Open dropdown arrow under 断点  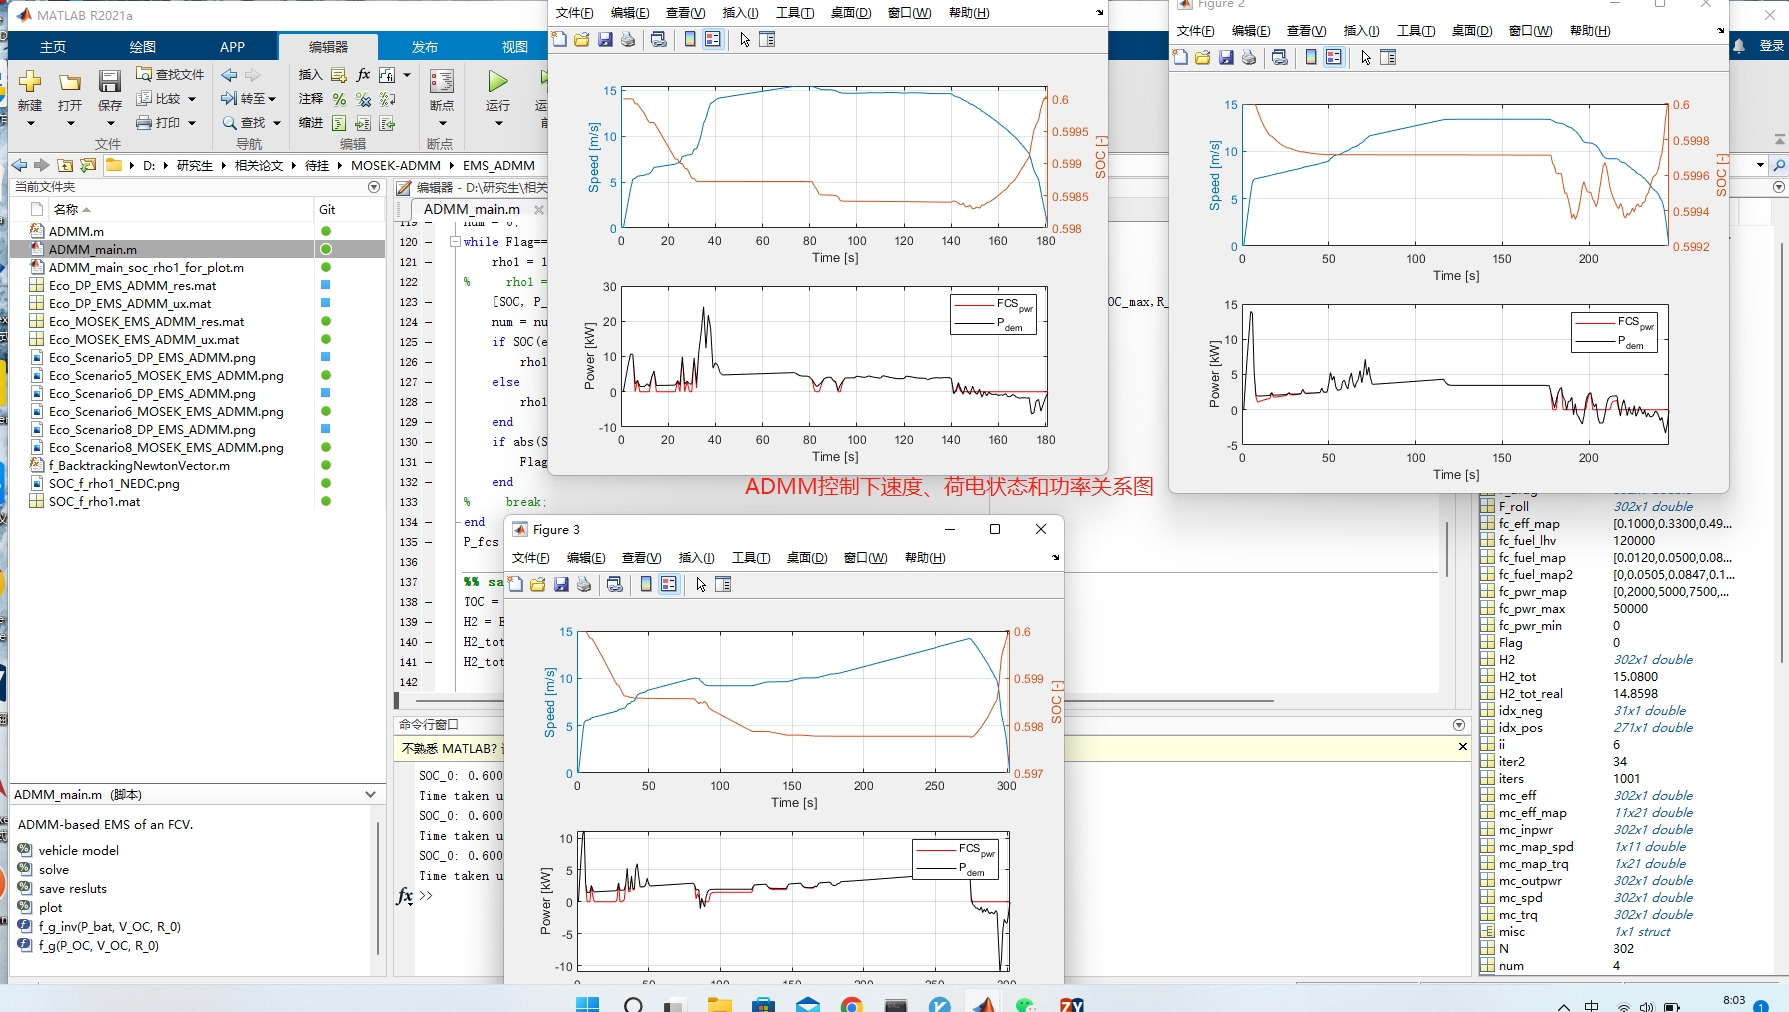point(442,124)
